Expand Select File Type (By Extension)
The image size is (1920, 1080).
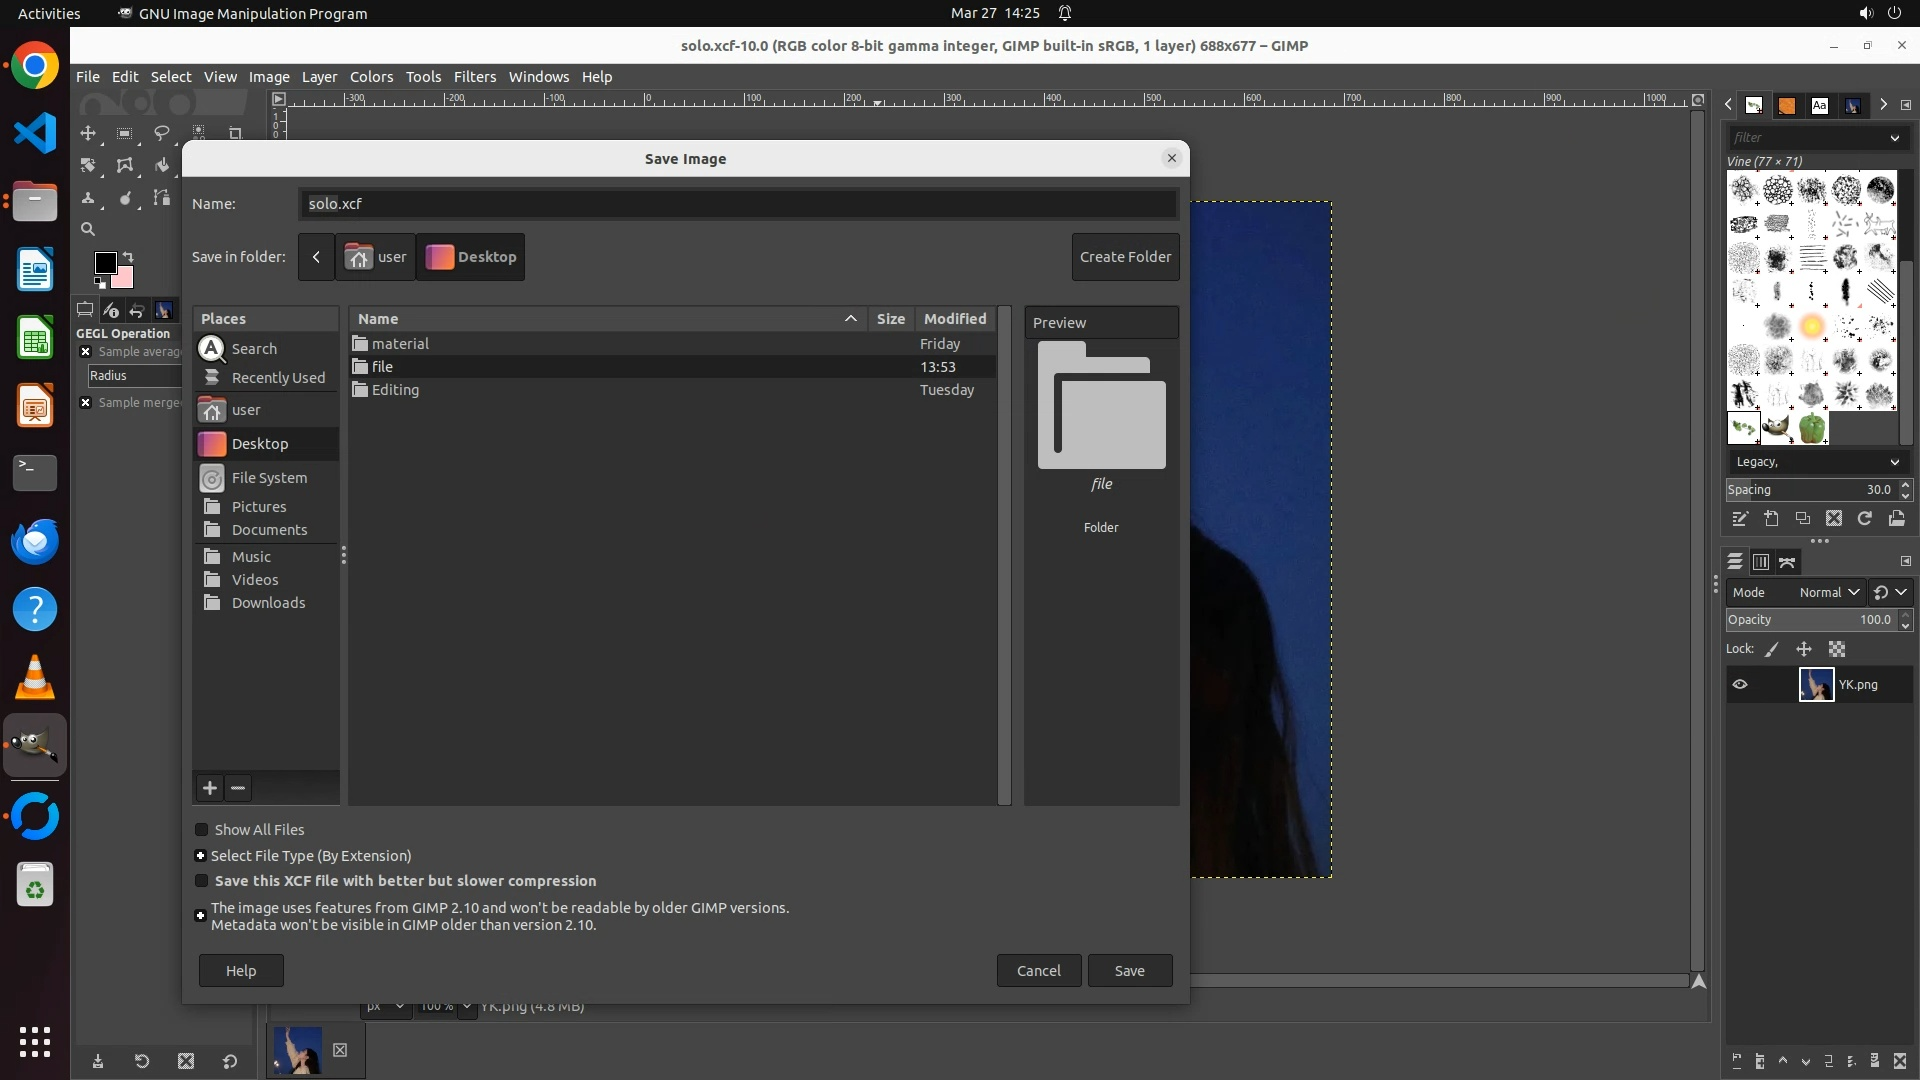[x=200, y=856]
